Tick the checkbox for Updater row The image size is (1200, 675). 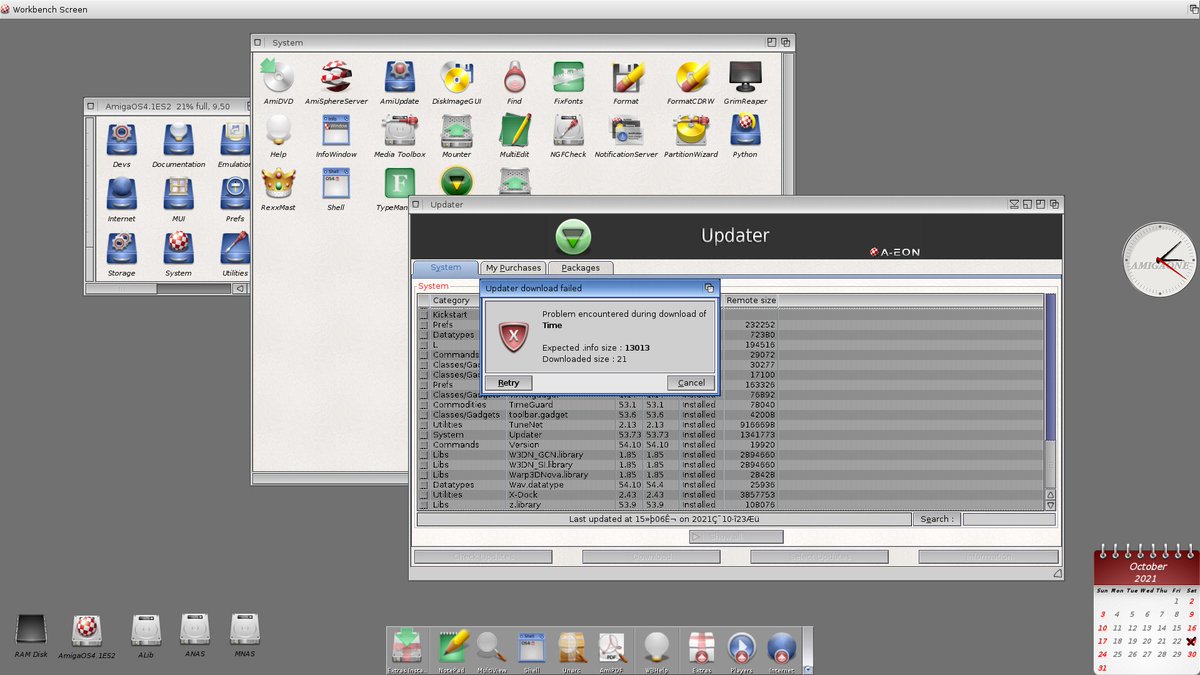(424, 435)
